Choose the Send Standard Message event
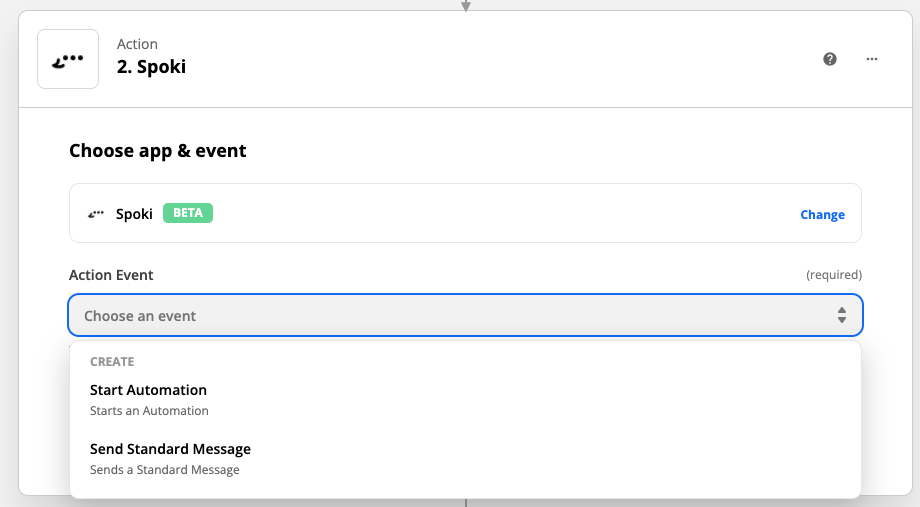 170,449
